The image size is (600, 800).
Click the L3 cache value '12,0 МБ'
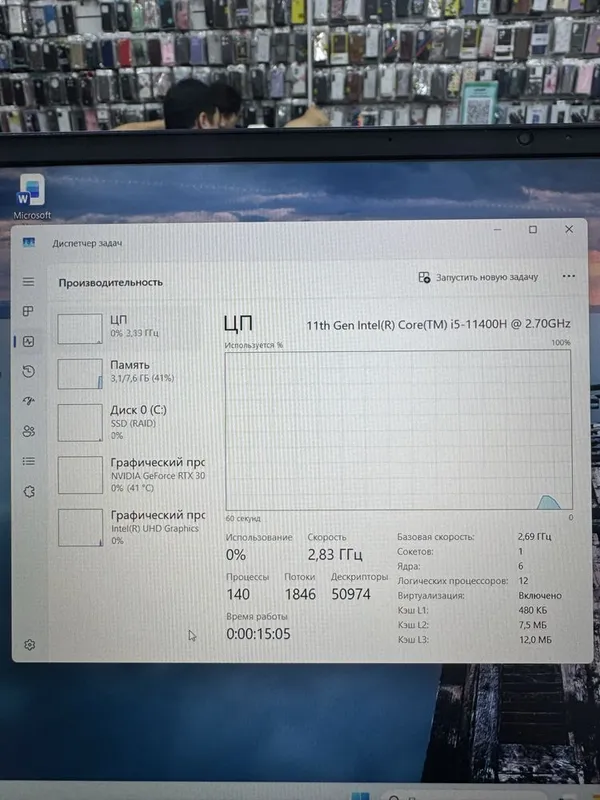(535, 640)
